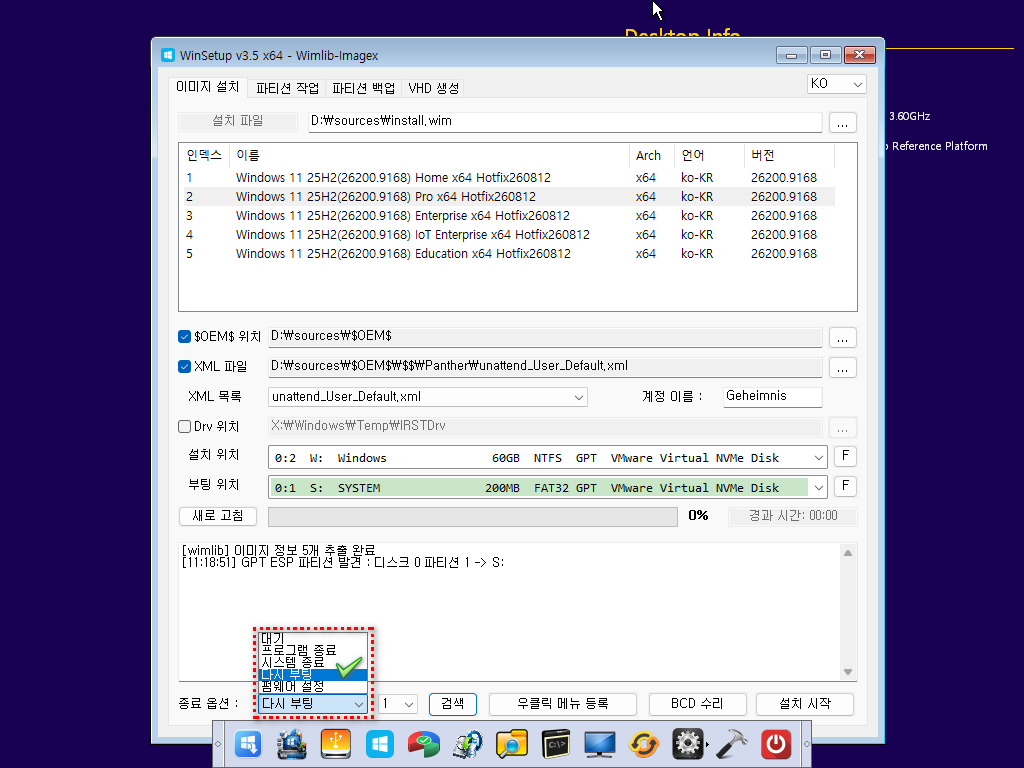The image size is (1024, 768).
Task: Click the GPT ESP 파티션 발견 log line
Action: [x=344, y=563]
